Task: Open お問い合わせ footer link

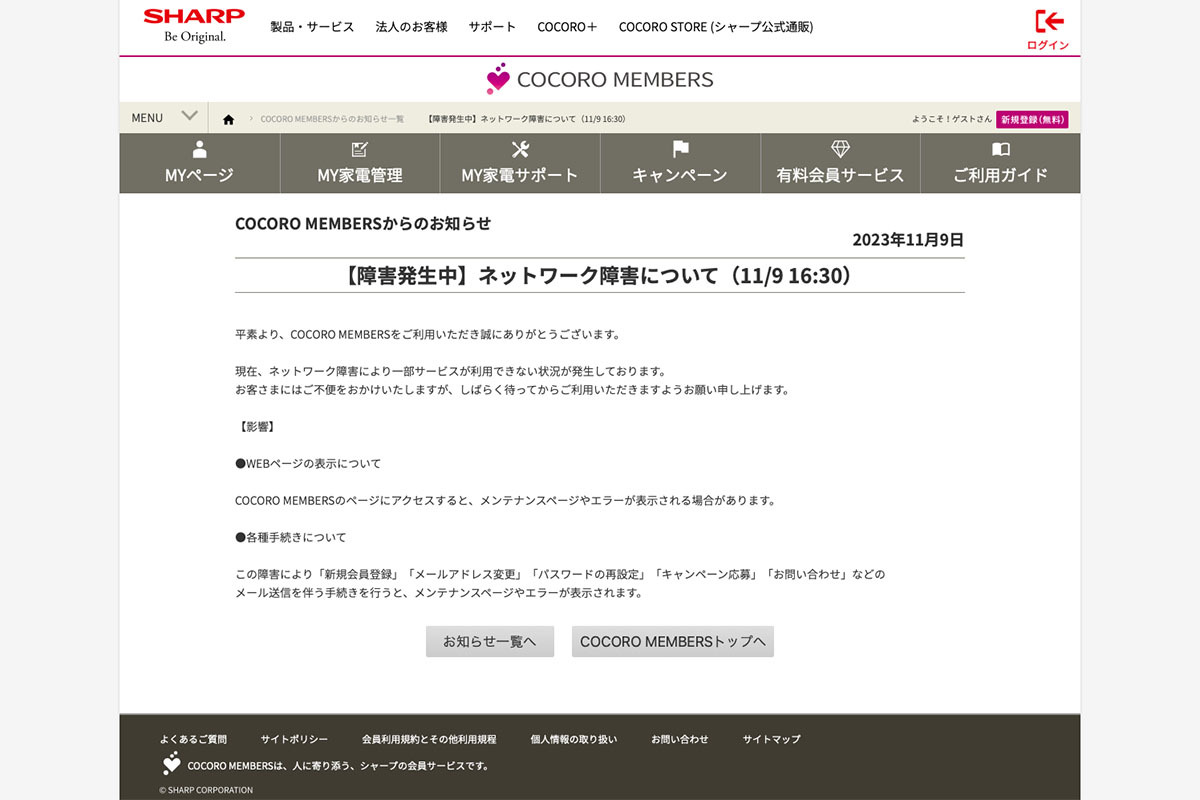Action: [680, 739]
